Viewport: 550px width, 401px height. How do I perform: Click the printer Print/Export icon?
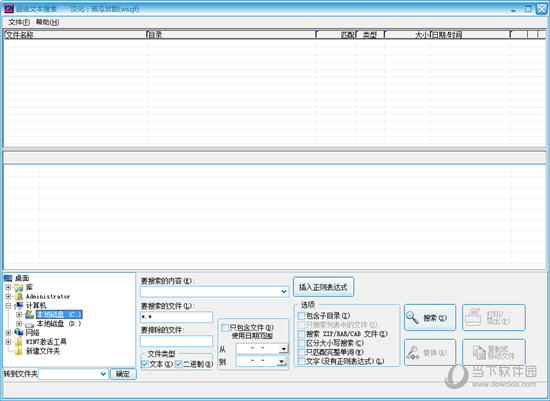point(474,317)
